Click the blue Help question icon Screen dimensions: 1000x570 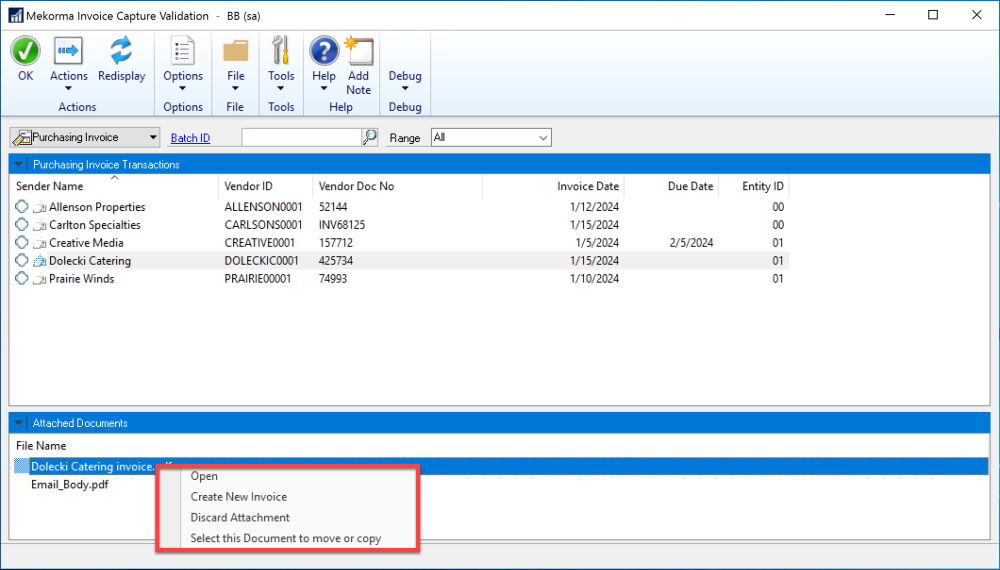pyautogui.click(x=324, y=51)
